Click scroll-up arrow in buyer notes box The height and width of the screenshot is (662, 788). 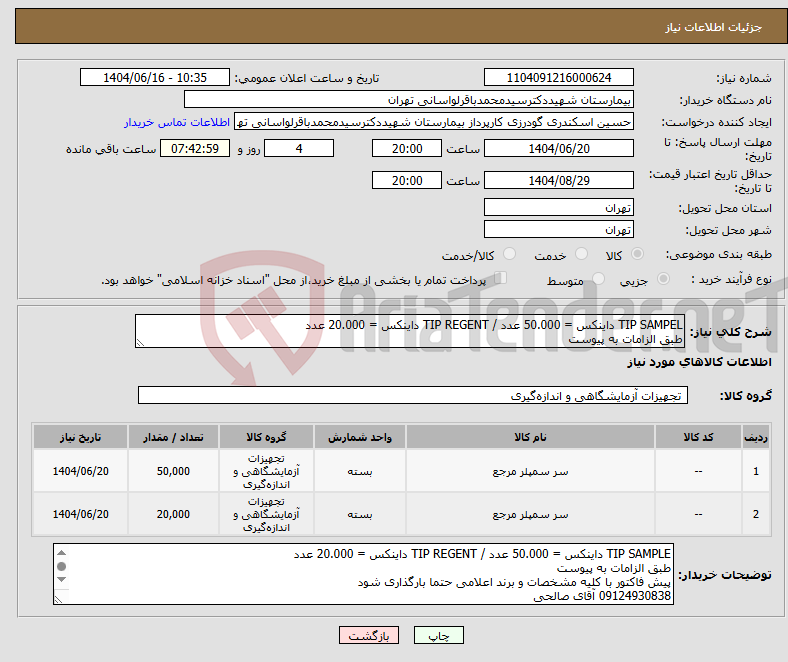61,552
